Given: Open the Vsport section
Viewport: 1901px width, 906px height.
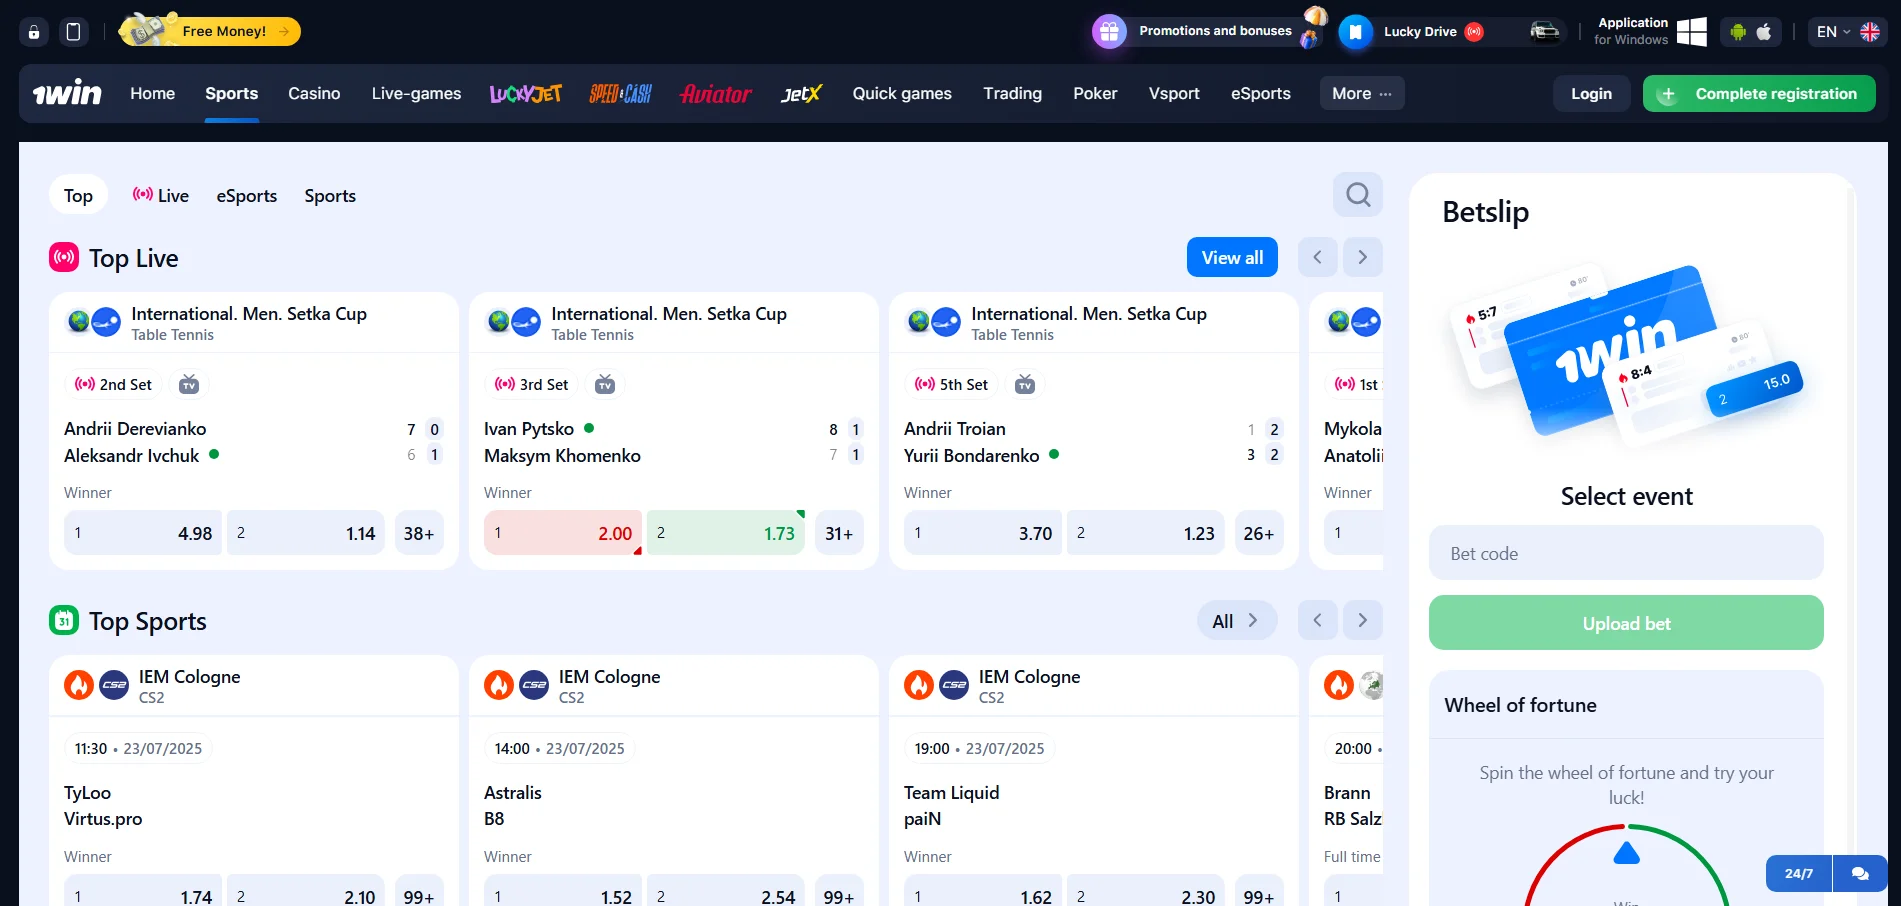Looking at the screenshot, I should (1174, 93).
